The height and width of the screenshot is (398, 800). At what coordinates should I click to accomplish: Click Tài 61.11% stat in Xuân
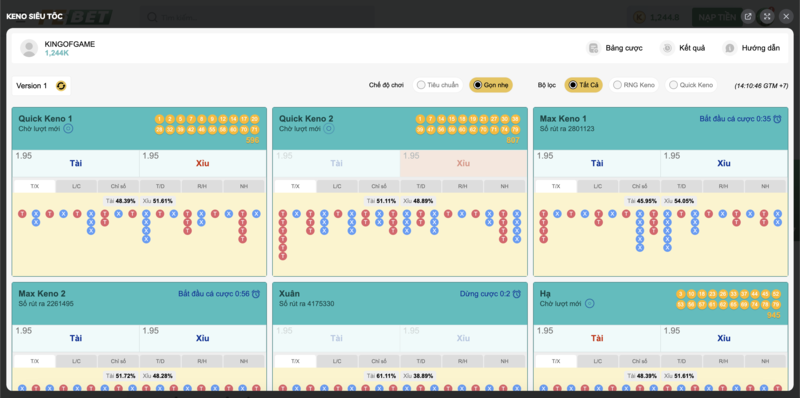pos(382,376)
